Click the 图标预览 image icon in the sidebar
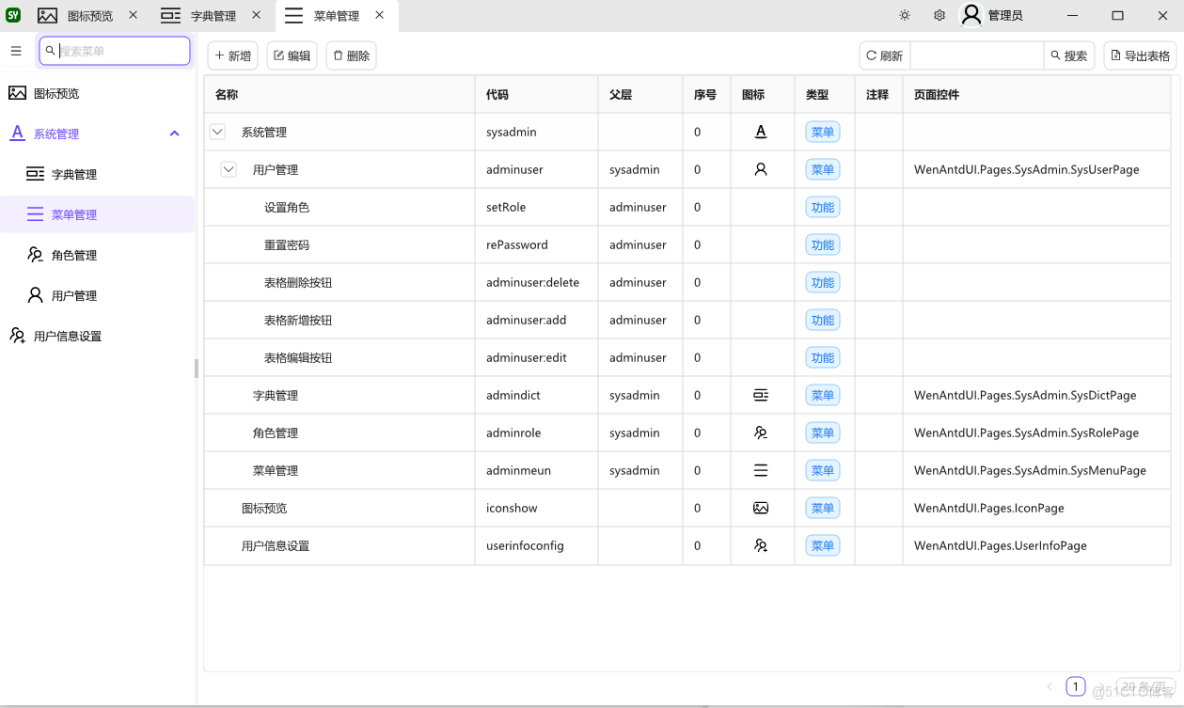This screenshot has width=1184, height=708. coord(16,93)
